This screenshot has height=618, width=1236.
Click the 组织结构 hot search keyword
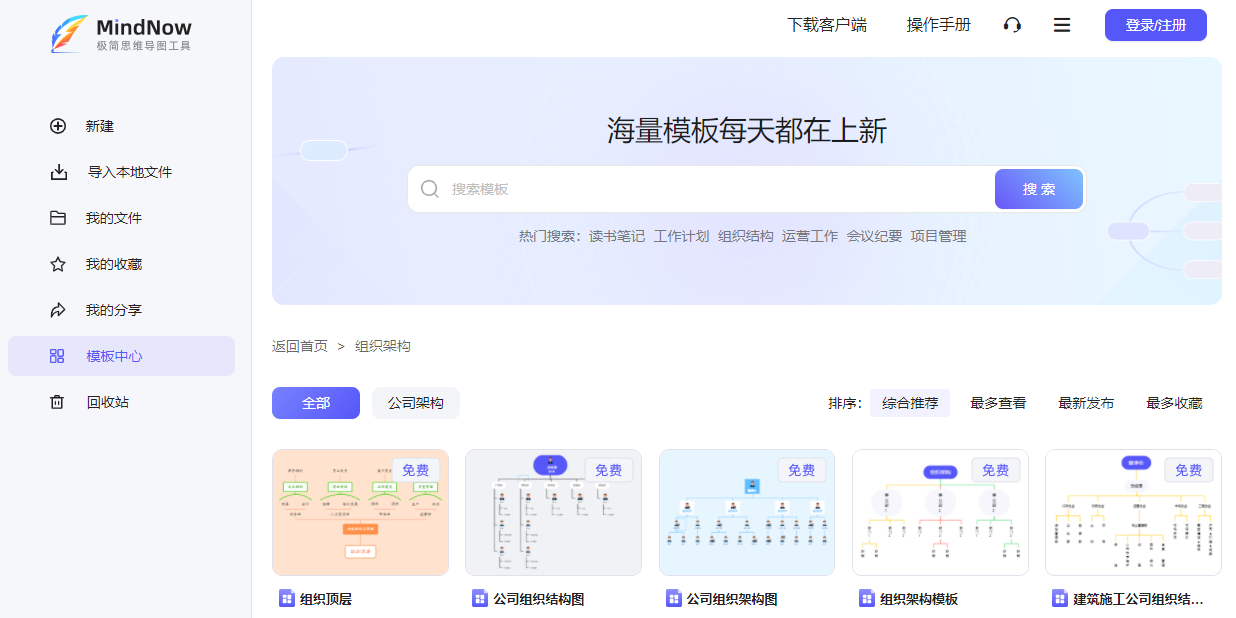745,236
